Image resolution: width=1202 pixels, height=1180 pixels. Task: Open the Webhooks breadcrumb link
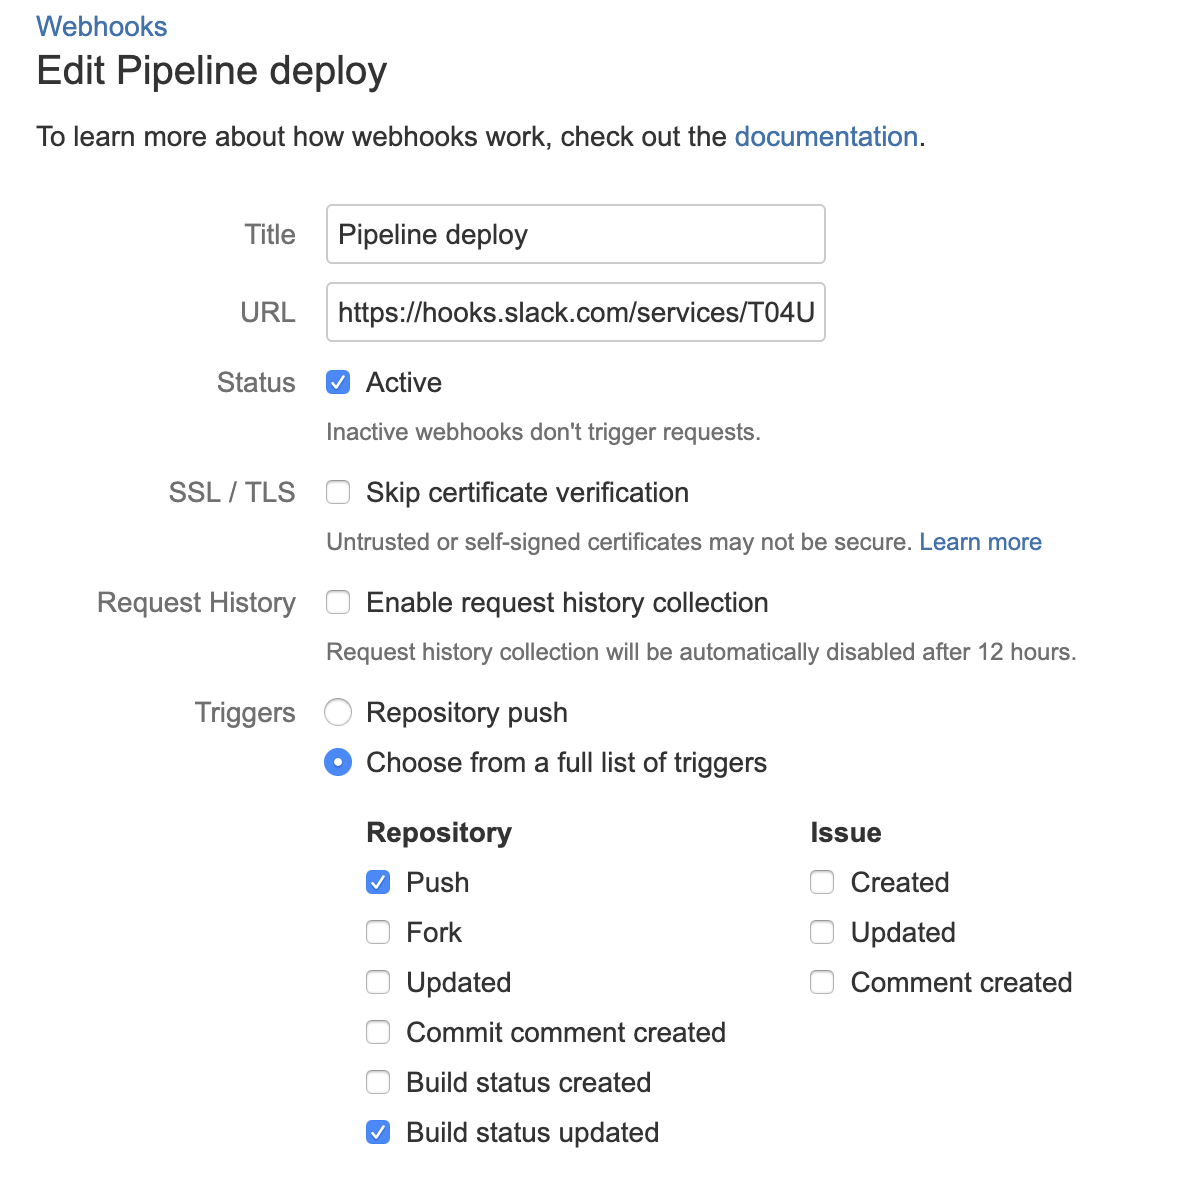pos(101,26)
